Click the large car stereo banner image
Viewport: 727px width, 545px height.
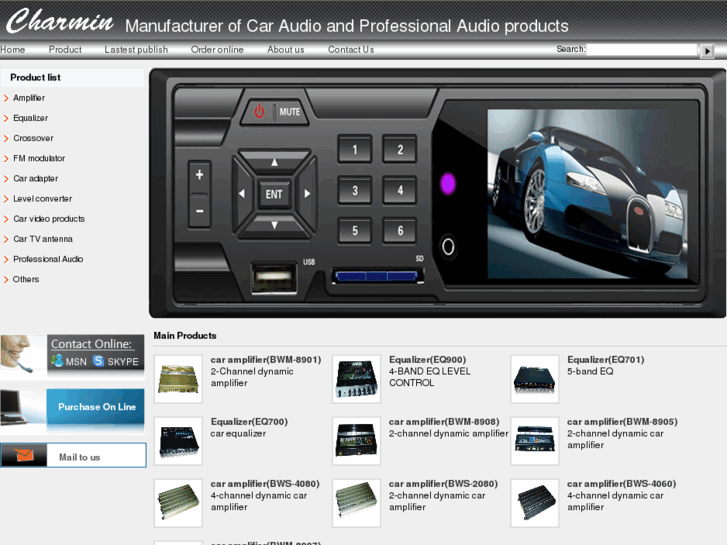coord(437,193)
